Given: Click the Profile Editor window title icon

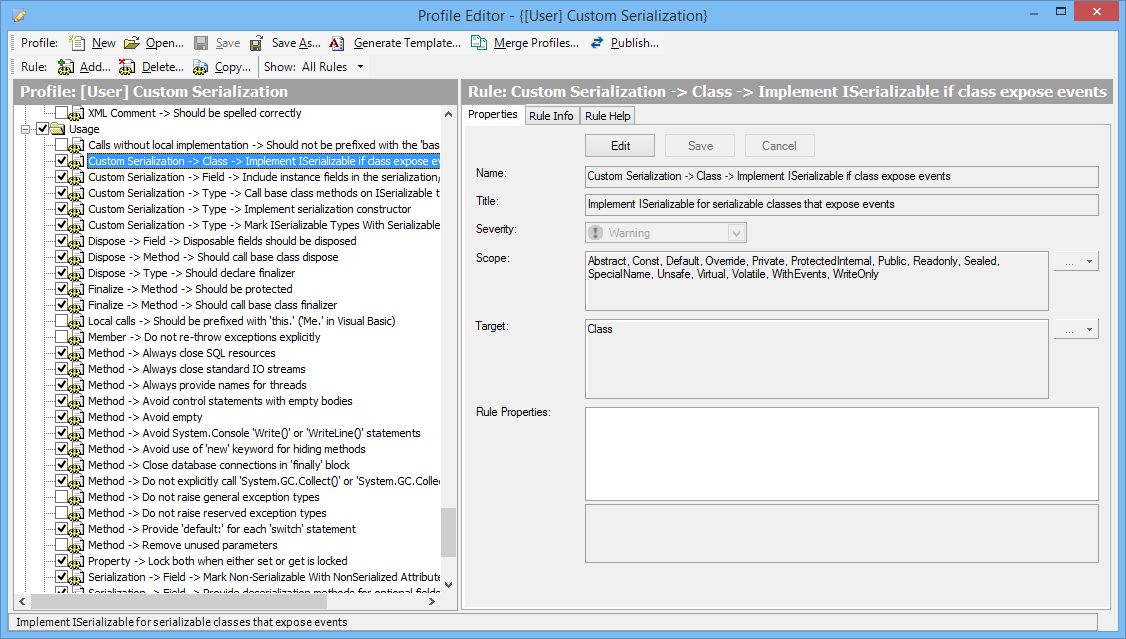Looking at the screenshot, I should pos(19,15).
